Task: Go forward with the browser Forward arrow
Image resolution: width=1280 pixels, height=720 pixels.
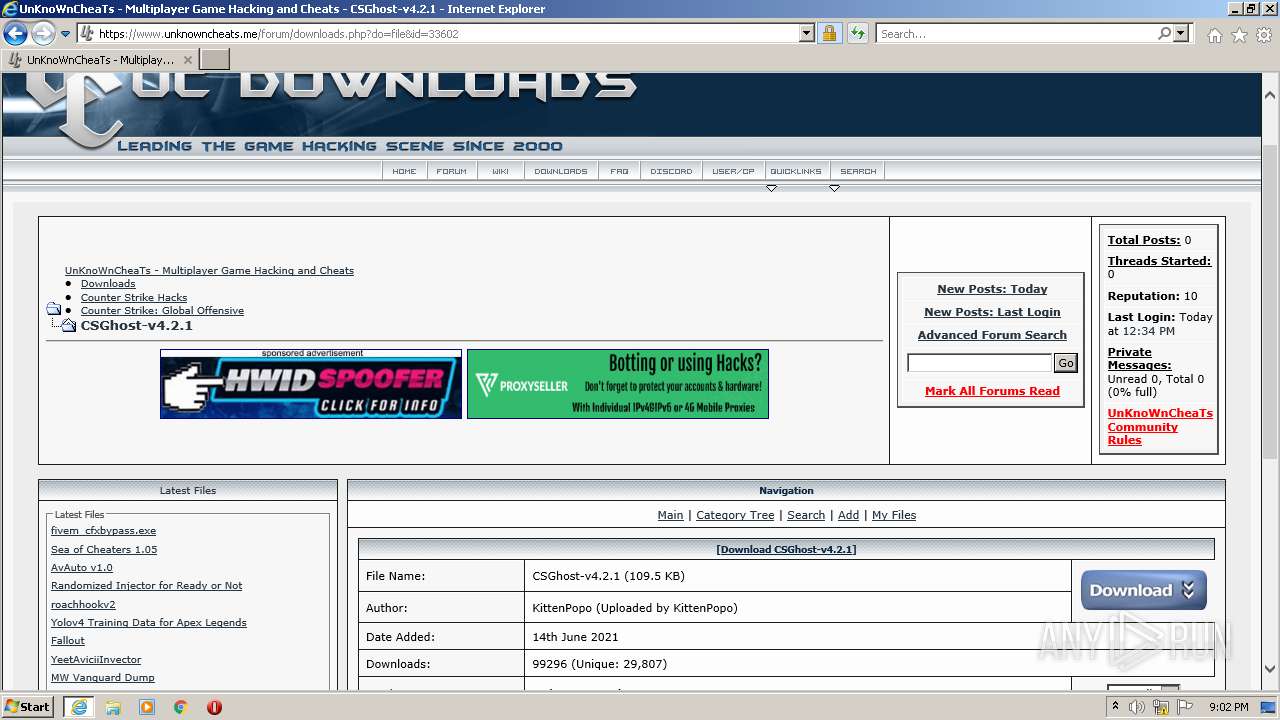Action: pyautogui.click(x=43, y=33)
